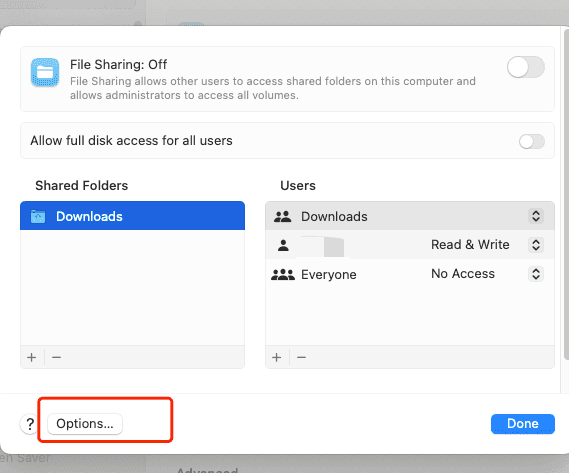
Task: Turn on the File Sharing switch
Action: (x=525, y=67)
